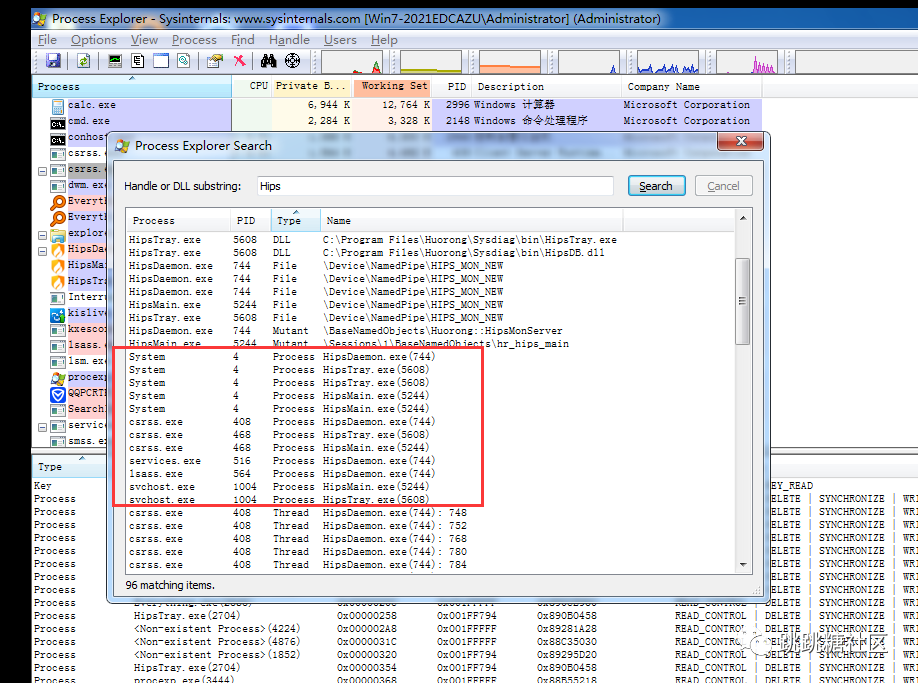Sort search results by Process column
Screen dimensions: 918x683
click(x=178, y=221)
